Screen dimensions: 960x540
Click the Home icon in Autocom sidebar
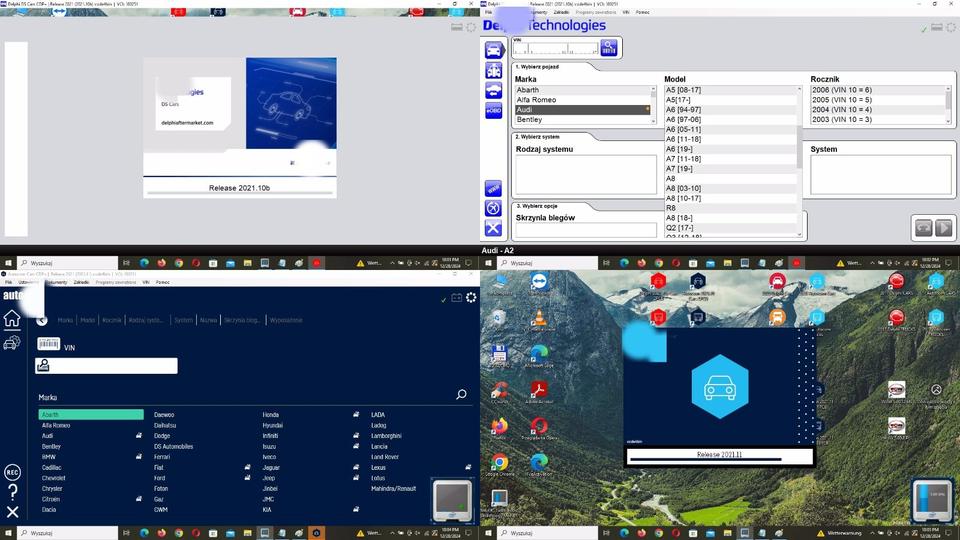click(x=12, y=319)
